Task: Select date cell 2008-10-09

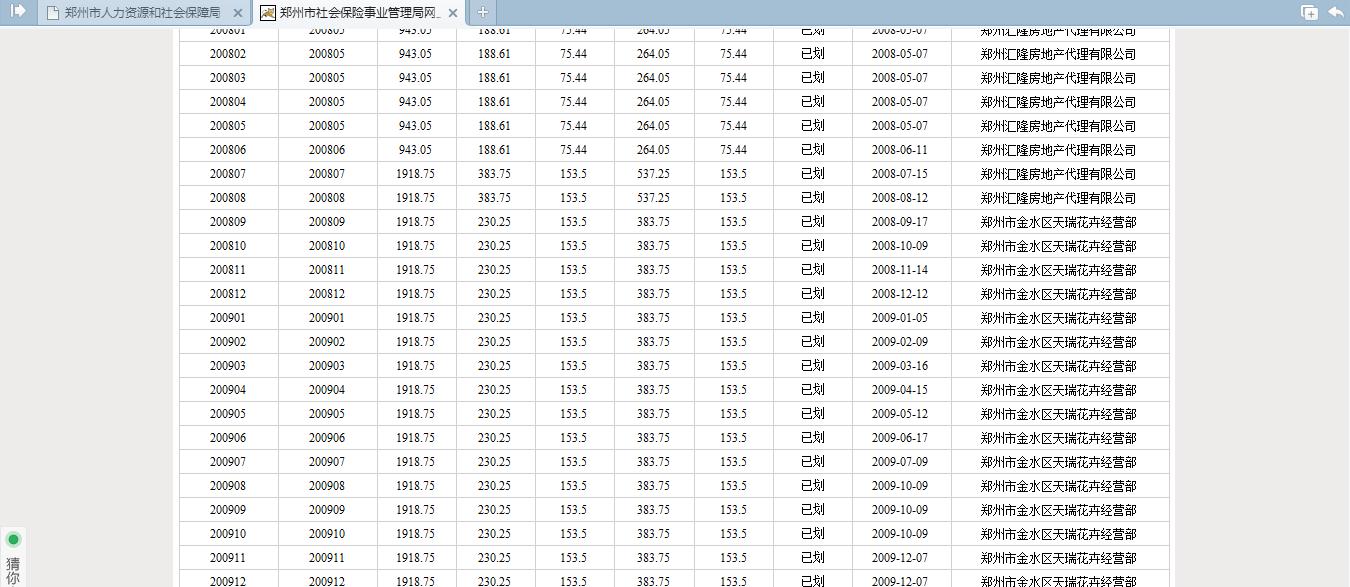Action: [x=900, y=246]
